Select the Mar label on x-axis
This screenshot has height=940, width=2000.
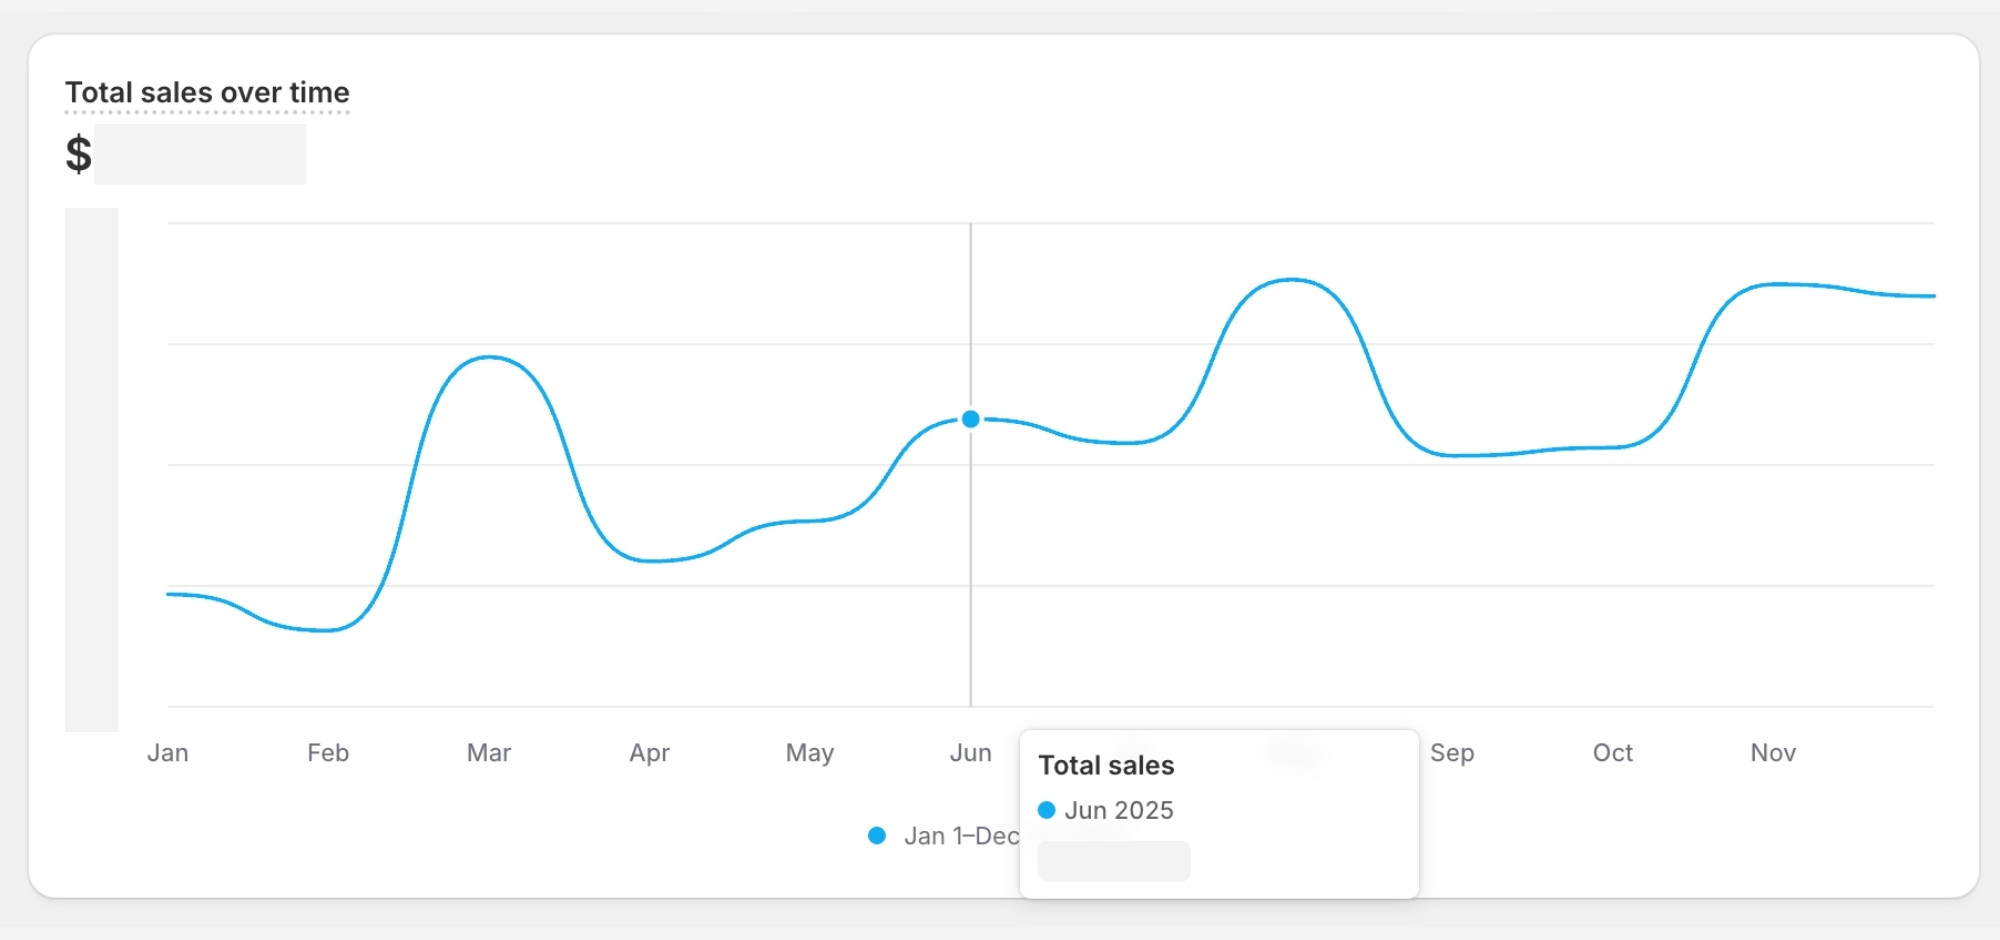[488, 753]
